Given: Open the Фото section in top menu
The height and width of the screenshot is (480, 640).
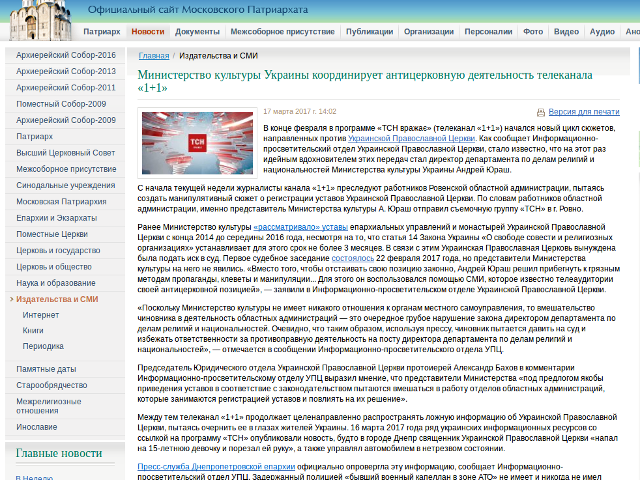Looking at the screenshot, I should coord(533,31).
